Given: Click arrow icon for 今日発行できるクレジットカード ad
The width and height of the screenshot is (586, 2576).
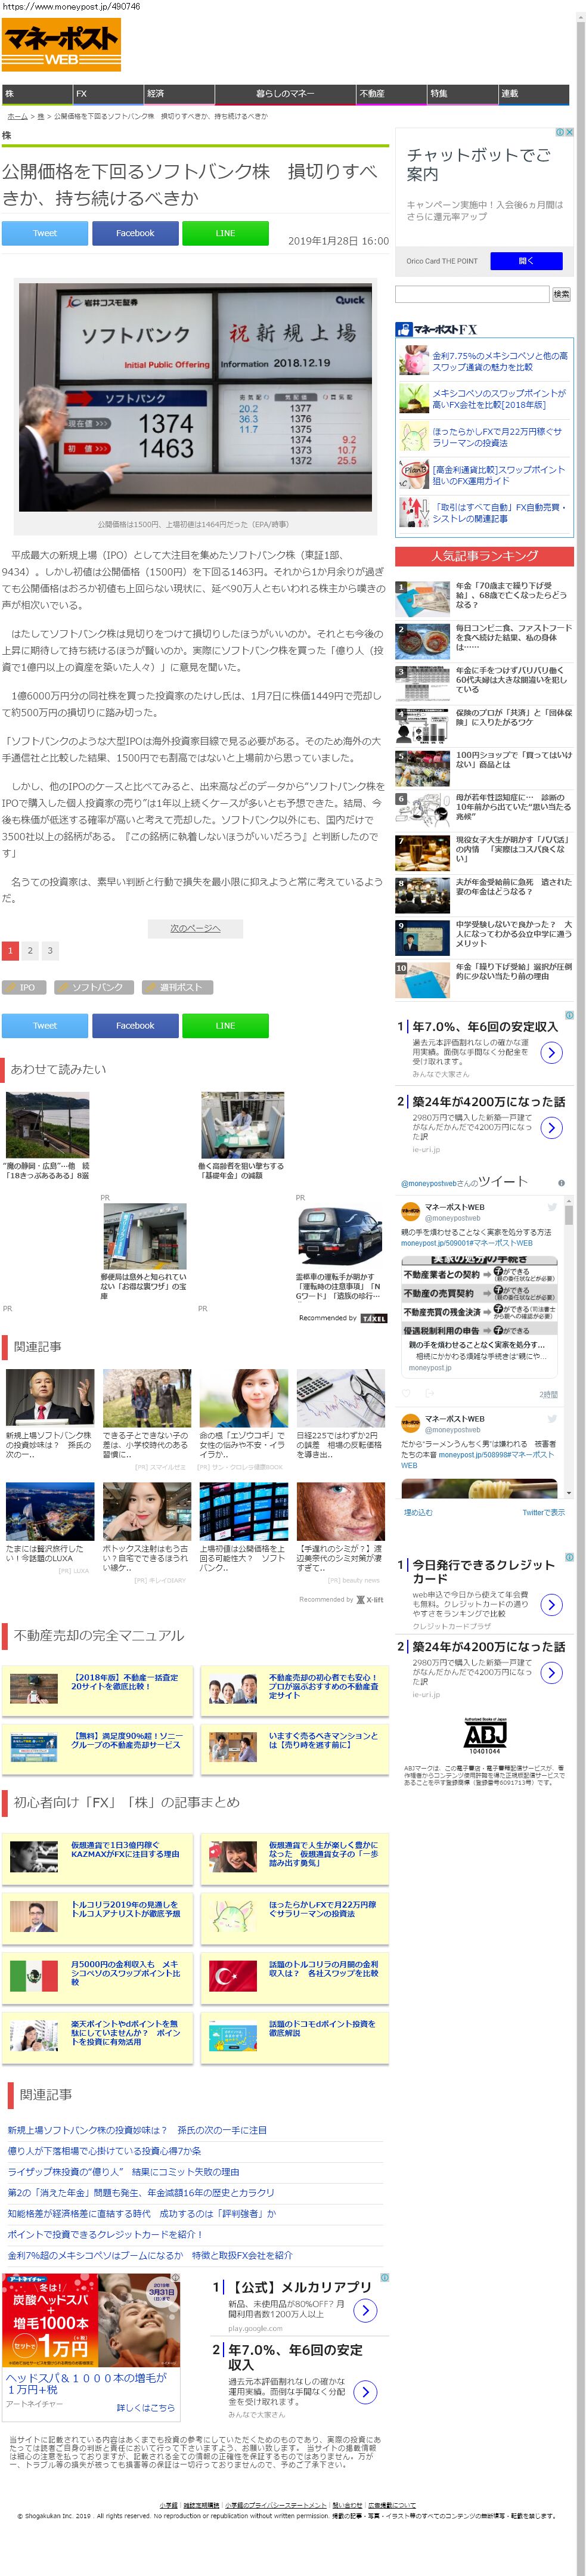Looking at the screenshot, I should (x=551, y=1604).
